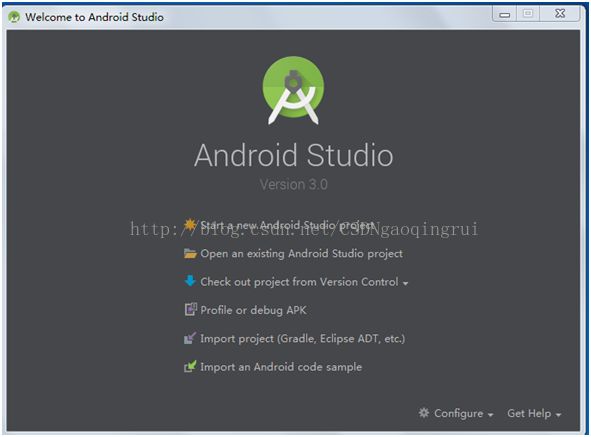Close the Welcome to Android Studio window
The height and width of the screenshot is (437, 591).
(560, 14)
